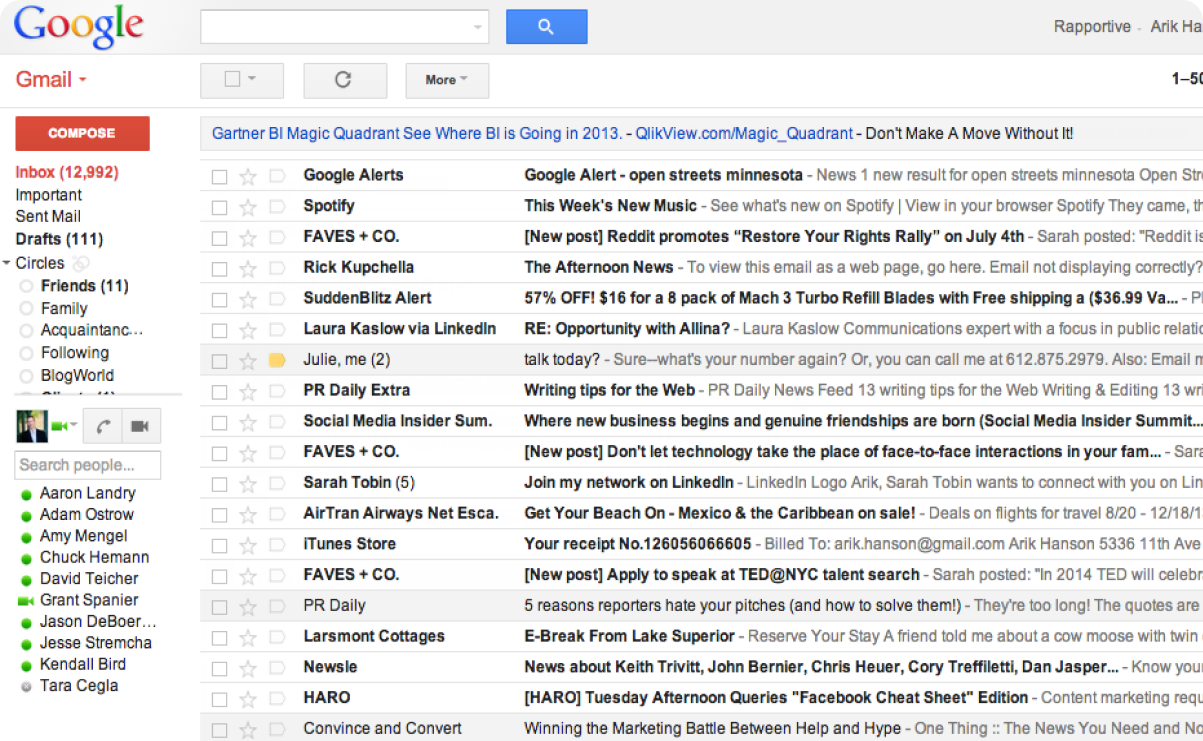Viewport: 1203px width, 741px height.
Task: Mark the iTunes Store email as important
Action: (277, 545)
